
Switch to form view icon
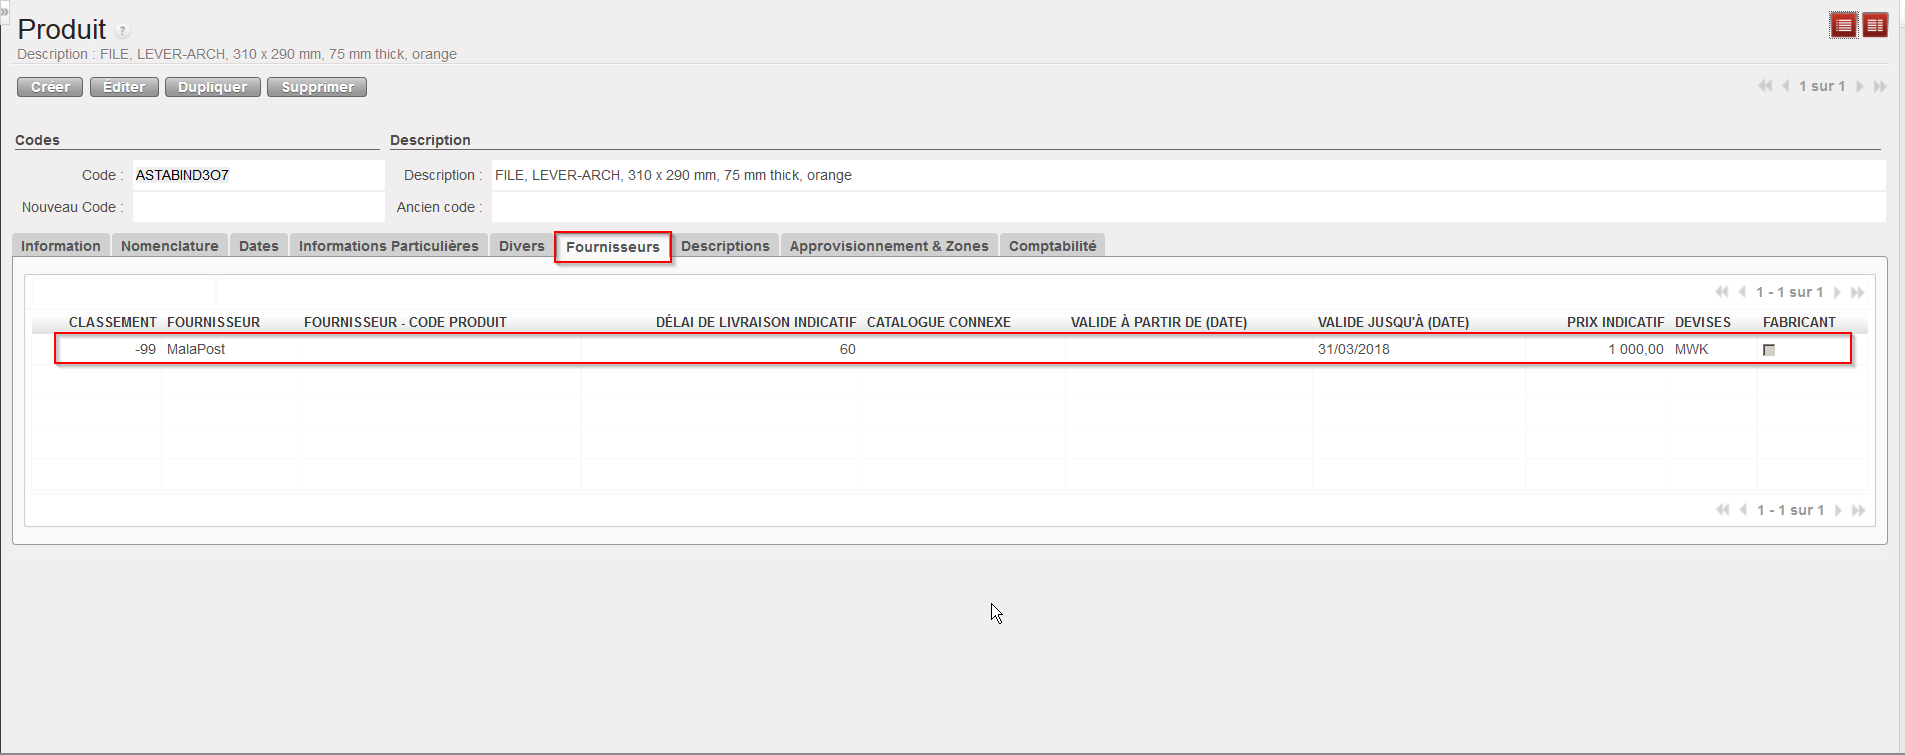click(1875, 25)
